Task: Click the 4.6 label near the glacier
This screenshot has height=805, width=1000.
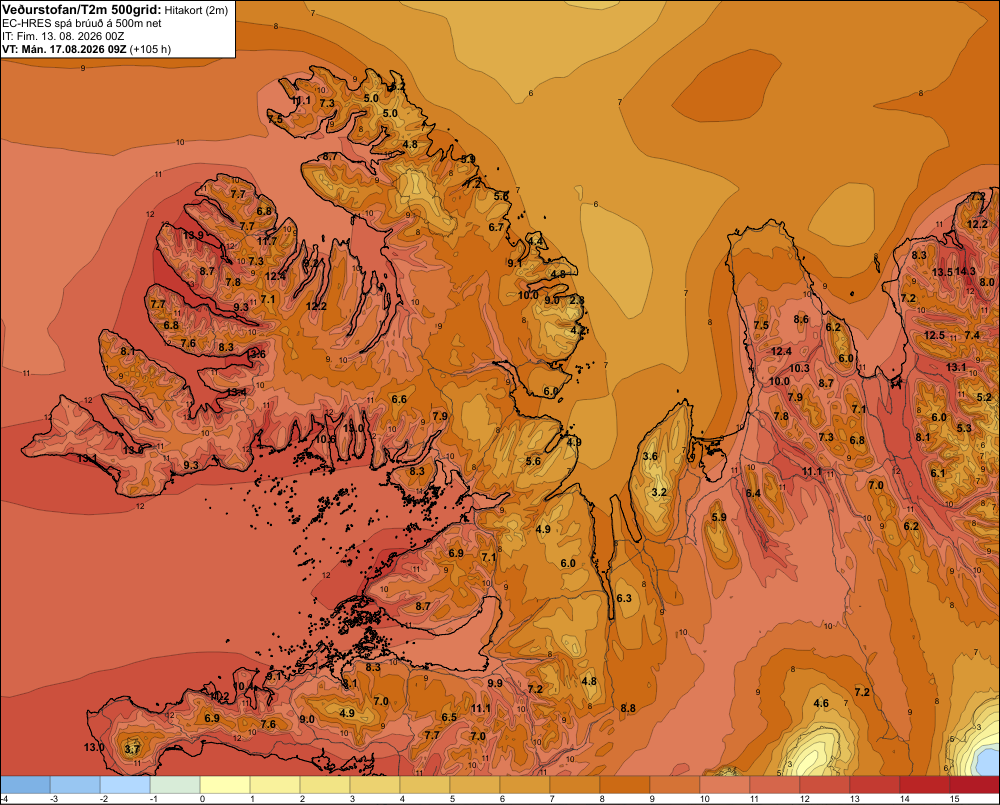Action: [821, 704]
